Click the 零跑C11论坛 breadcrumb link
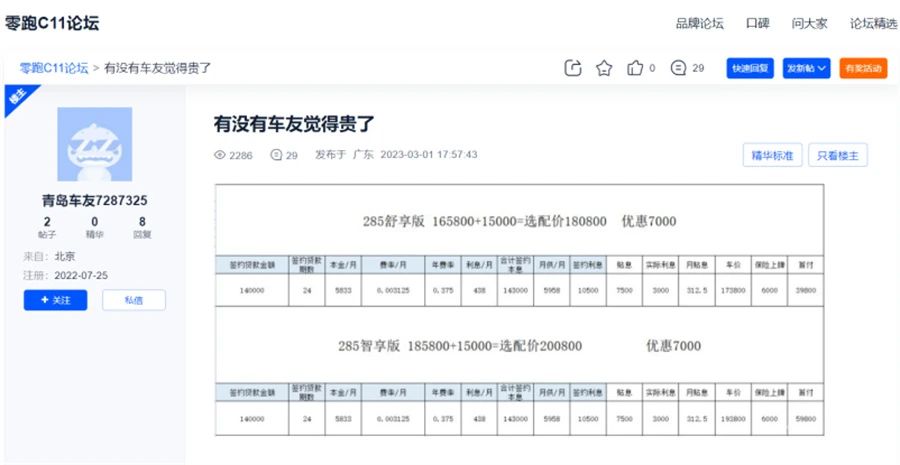Screen dimensions: 900x465 point(53,68)
